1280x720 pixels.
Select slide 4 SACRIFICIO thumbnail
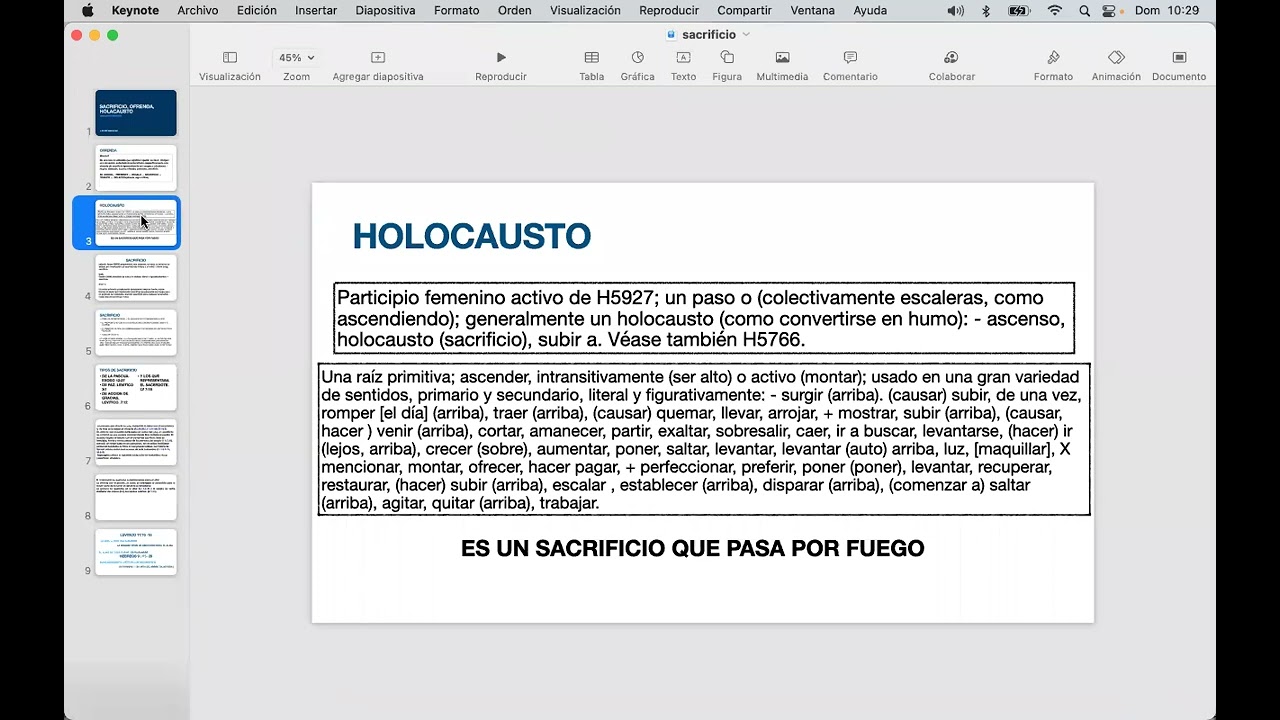click(136, 278)
